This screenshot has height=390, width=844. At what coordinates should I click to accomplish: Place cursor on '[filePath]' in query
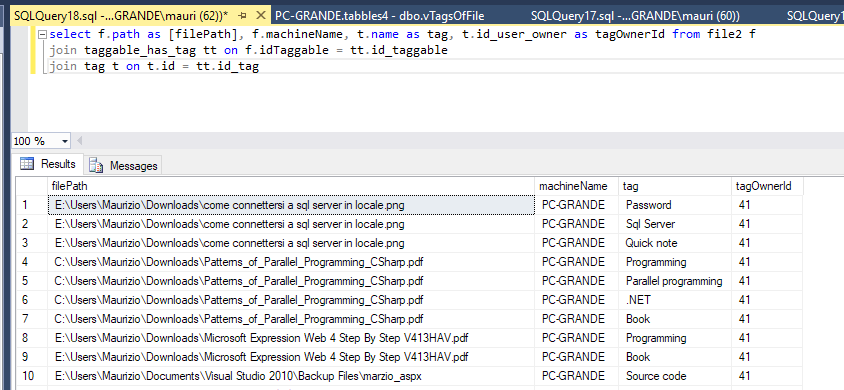click(201, 35)
